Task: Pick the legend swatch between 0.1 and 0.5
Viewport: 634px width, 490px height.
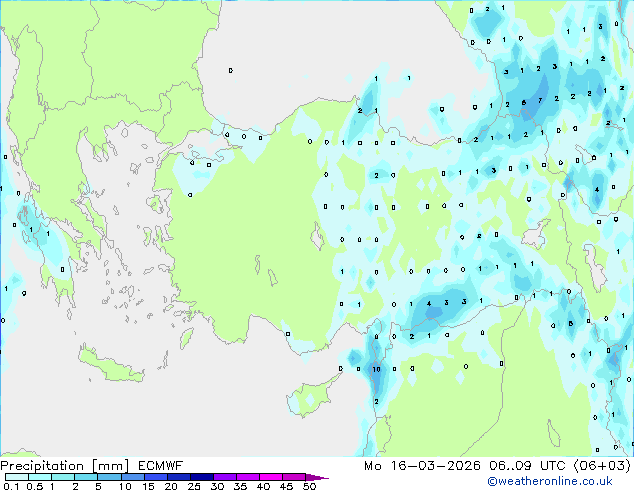Action: pyautogui.click(x=17, y=477)
